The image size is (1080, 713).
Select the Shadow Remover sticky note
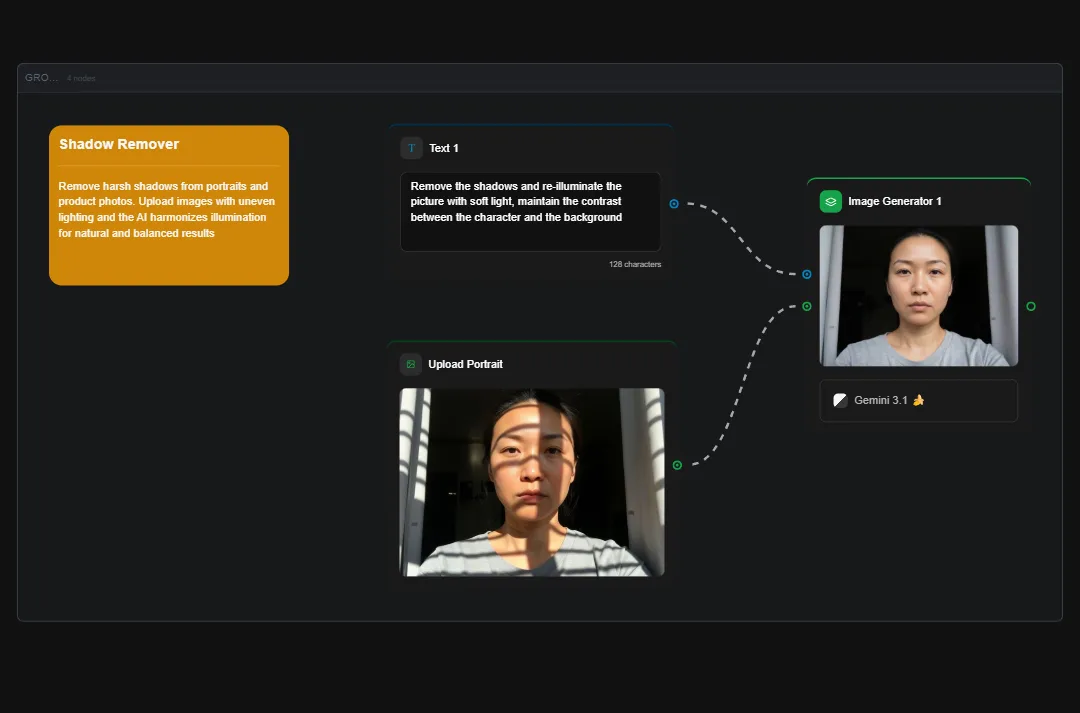[x=168, y=205]
